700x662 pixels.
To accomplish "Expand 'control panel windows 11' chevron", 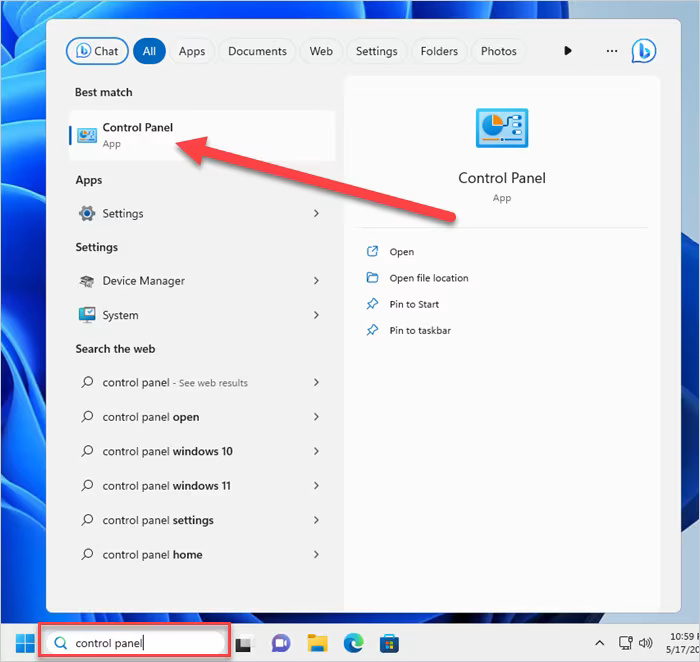I will coord(316,486).
